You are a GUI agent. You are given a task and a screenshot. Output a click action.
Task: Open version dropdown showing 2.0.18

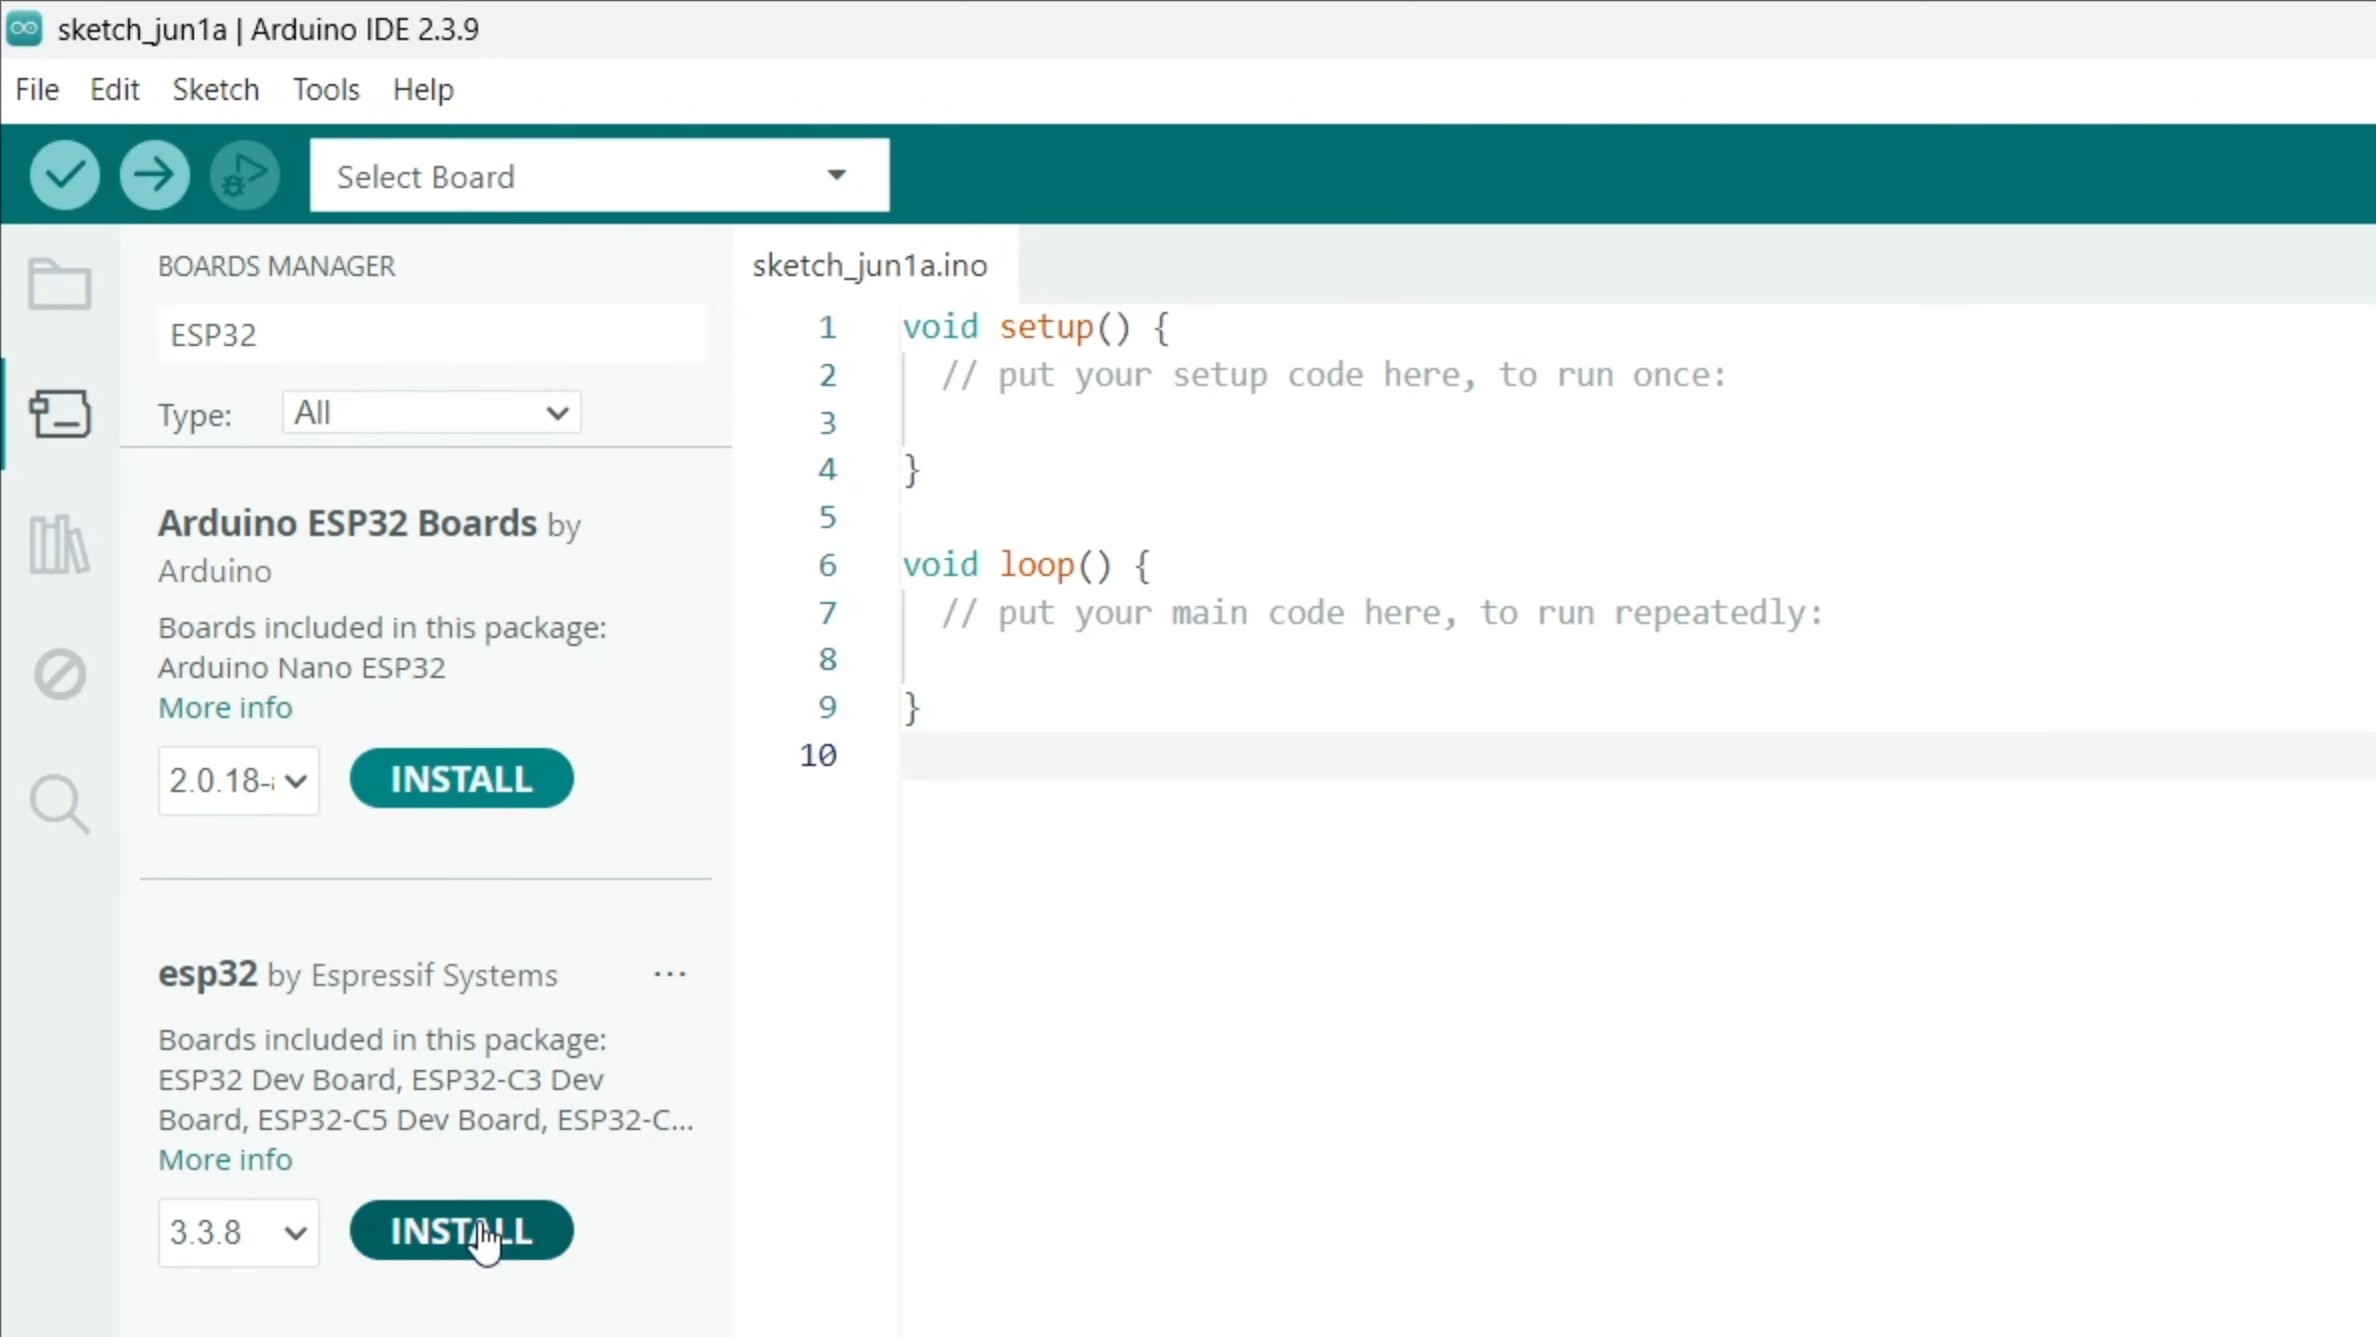238,780
